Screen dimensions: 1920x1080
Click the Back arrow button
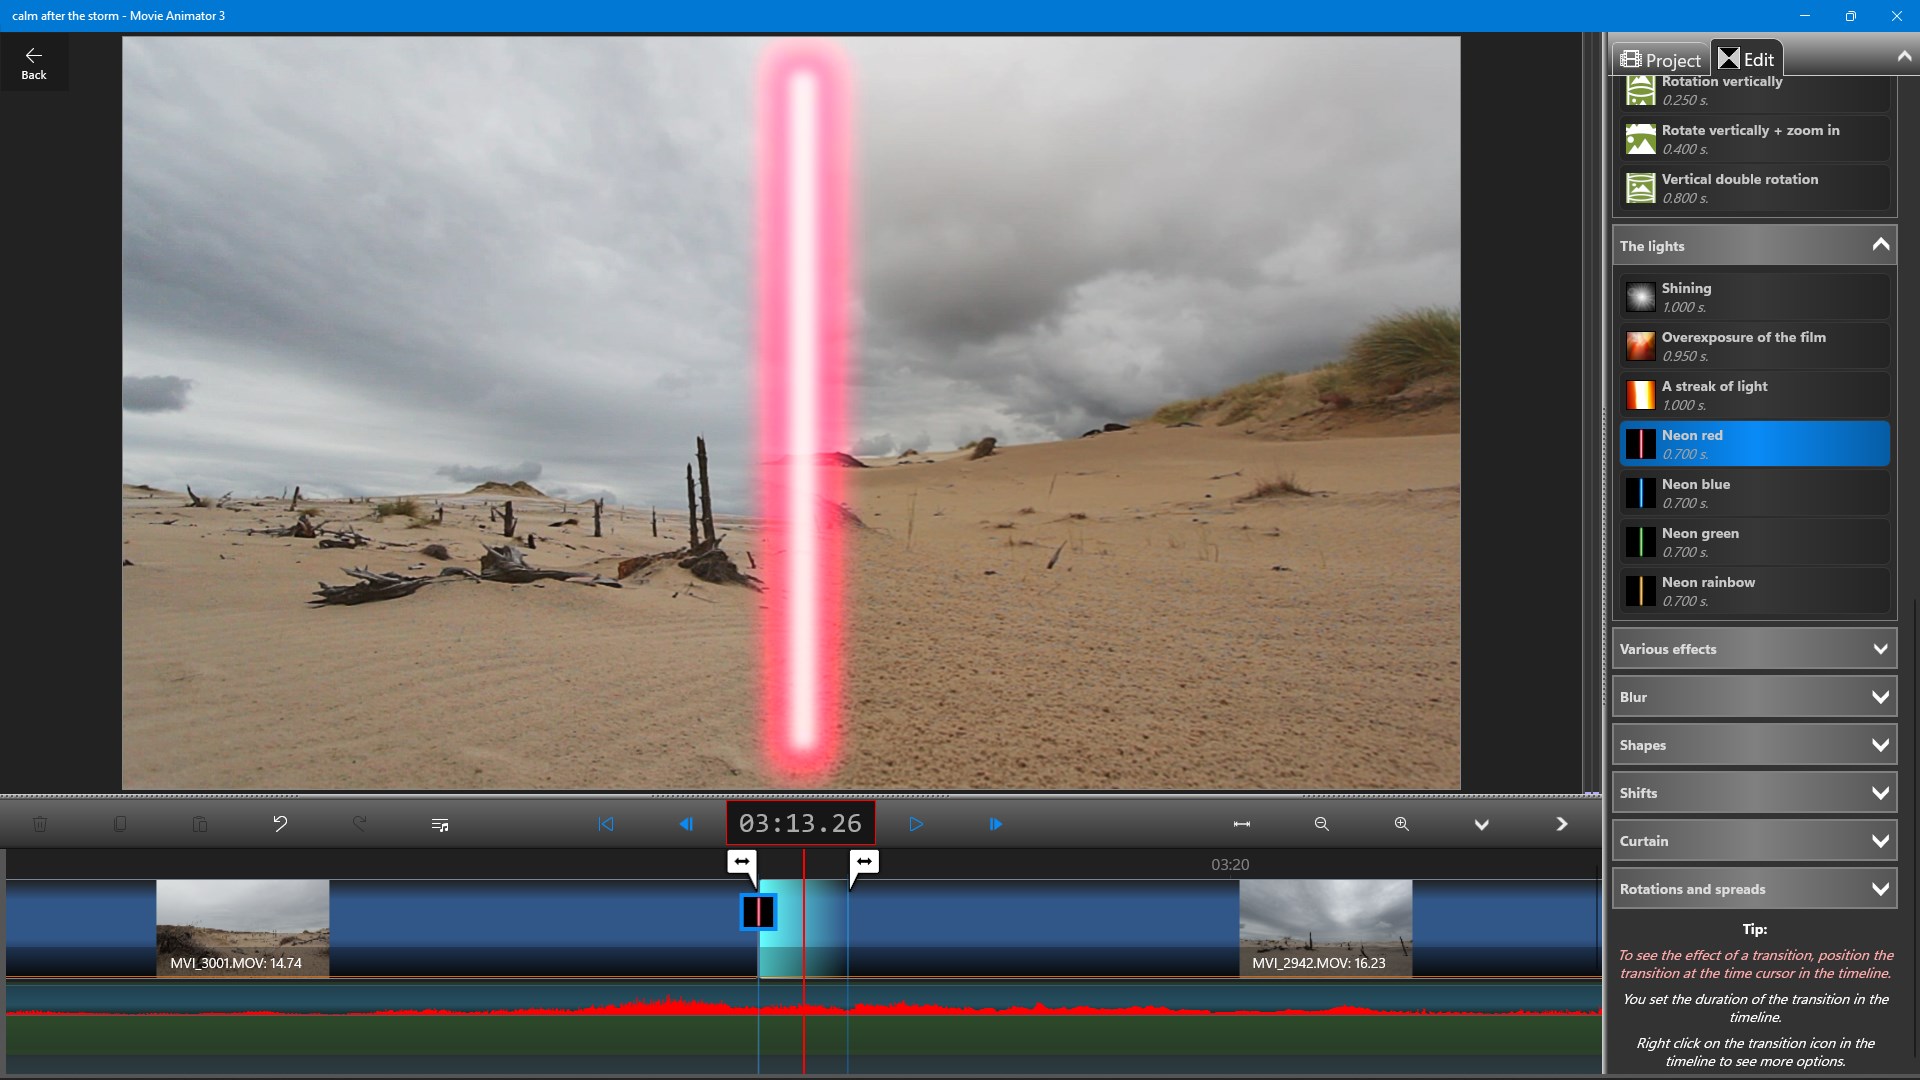[33, 63]
